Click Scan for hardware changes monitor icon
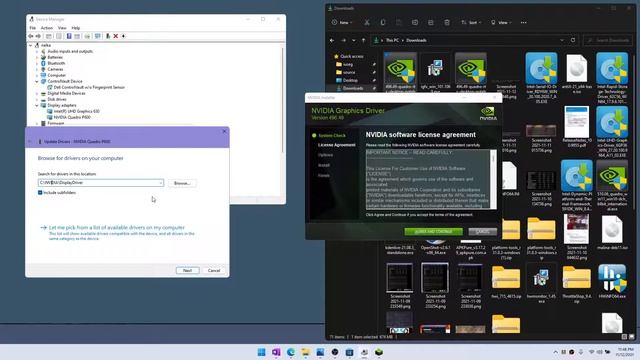 tap(98, 36)
